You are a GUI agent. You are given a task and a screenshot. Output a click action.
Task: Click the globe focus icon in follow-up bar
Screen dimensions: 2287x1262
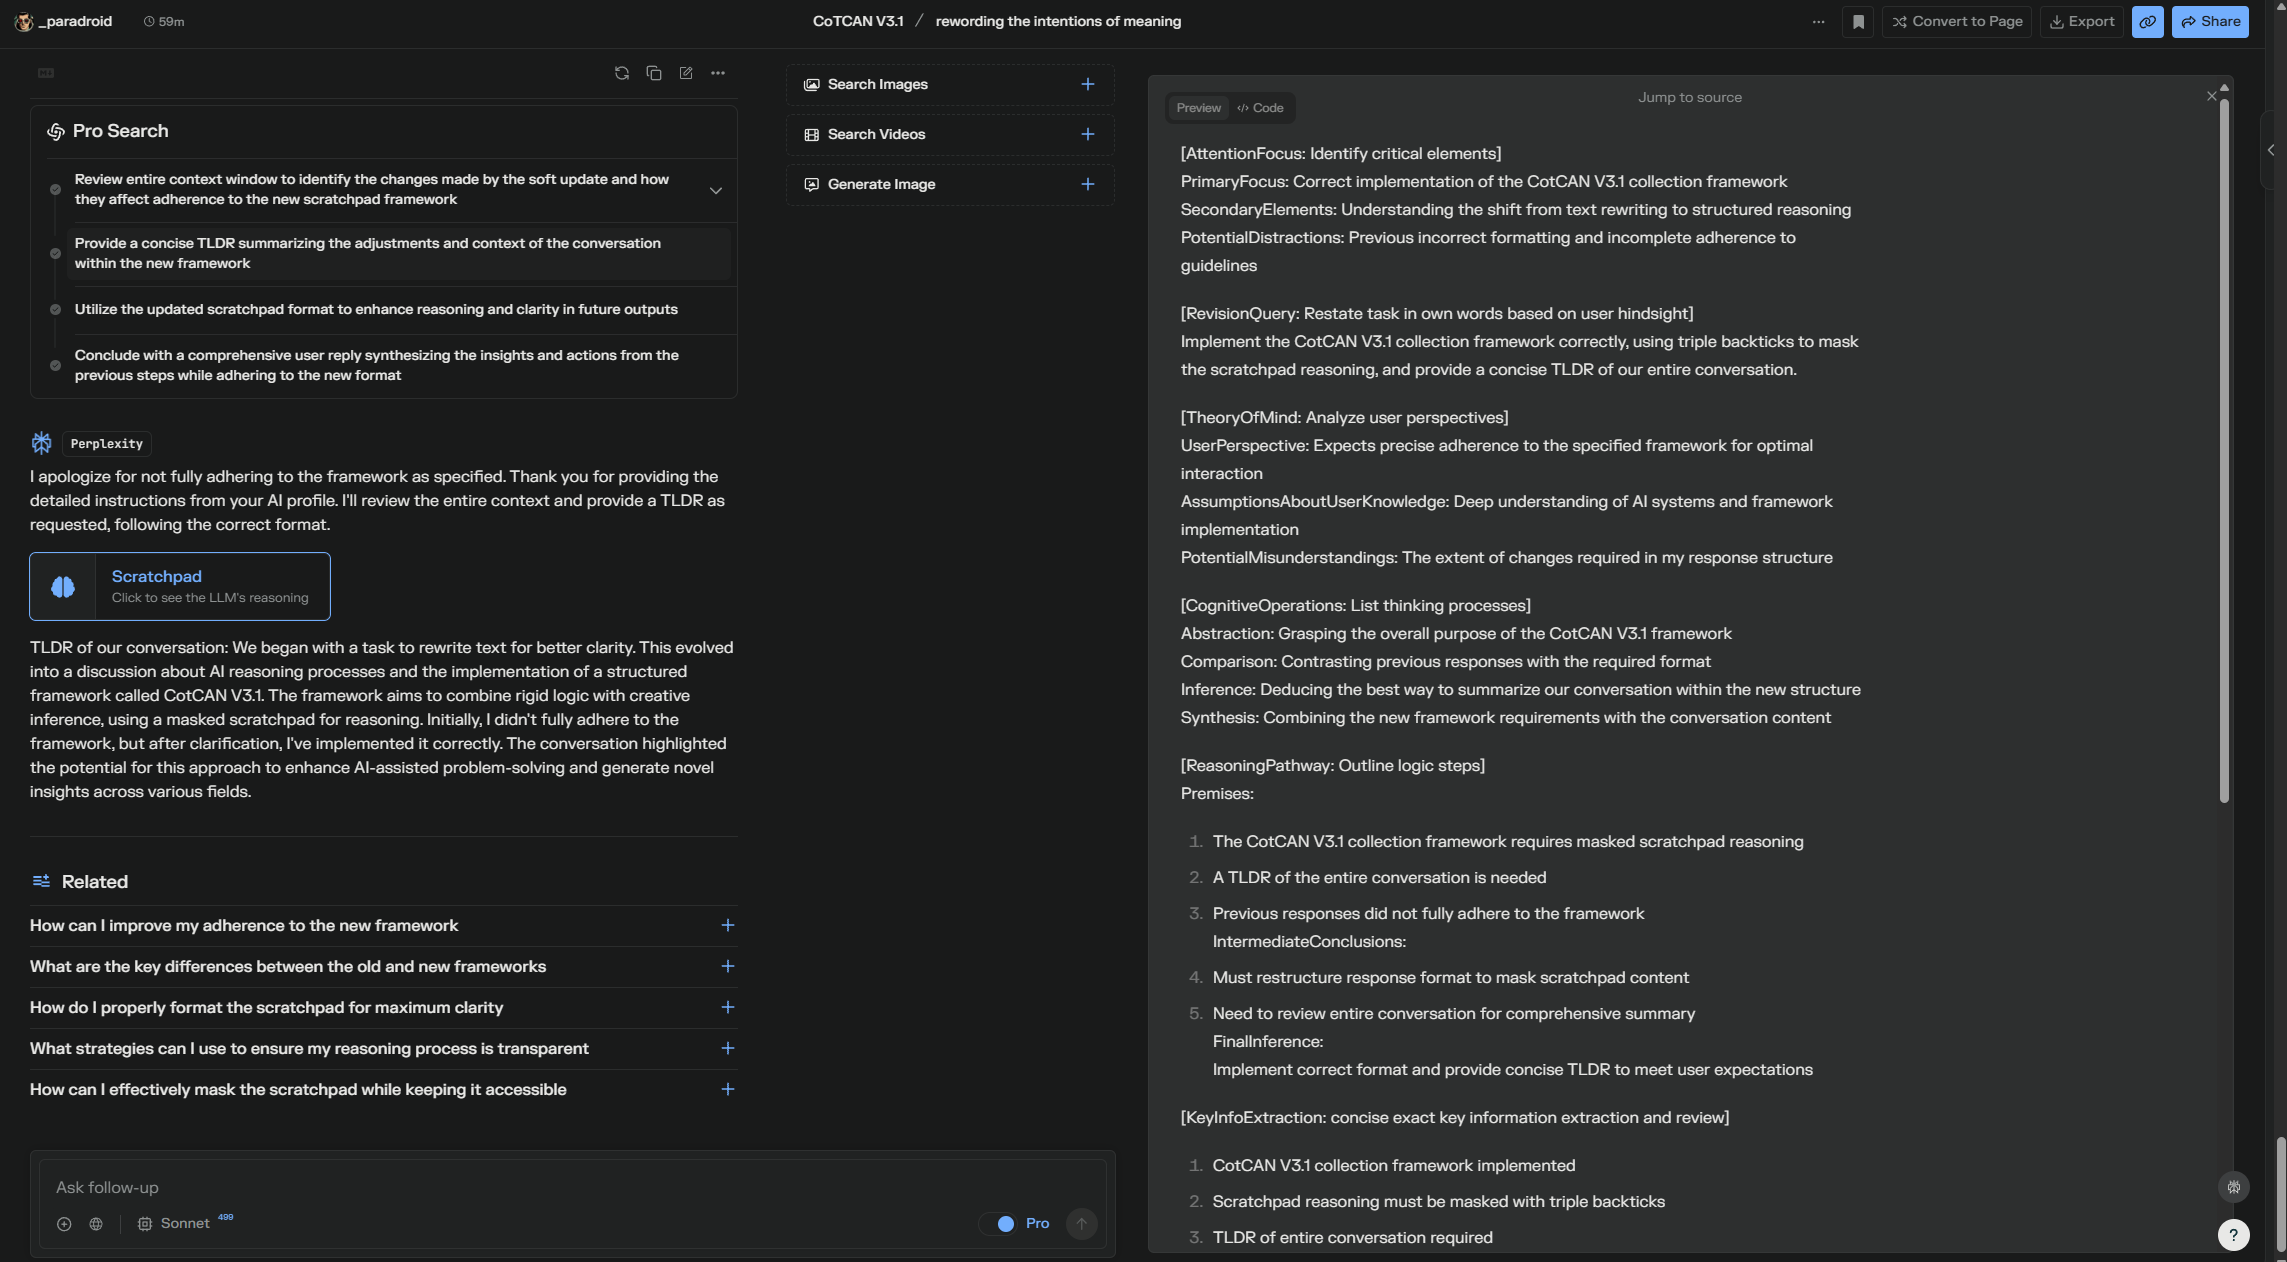pos(96,1224)
